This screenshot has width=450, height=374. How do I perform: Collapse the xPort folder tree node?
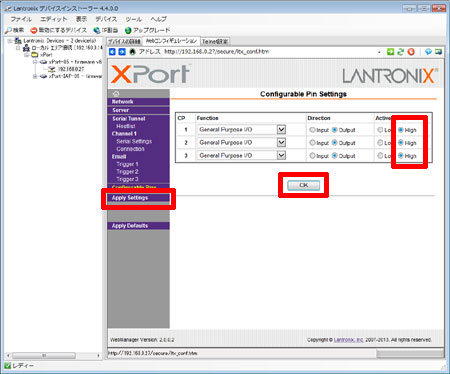tap(26, 55)
